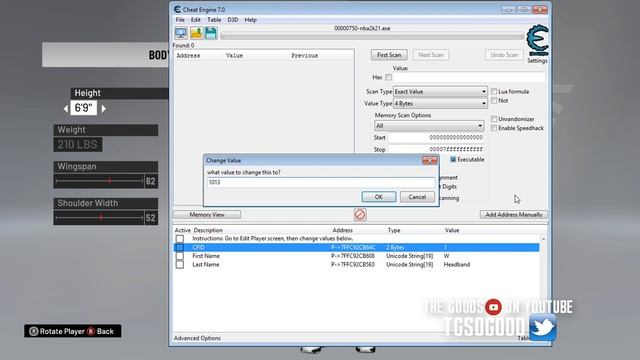640x360 pixels.
Task: Enable the Unrandomizer checkbox
Action: [x=494, y=119]
